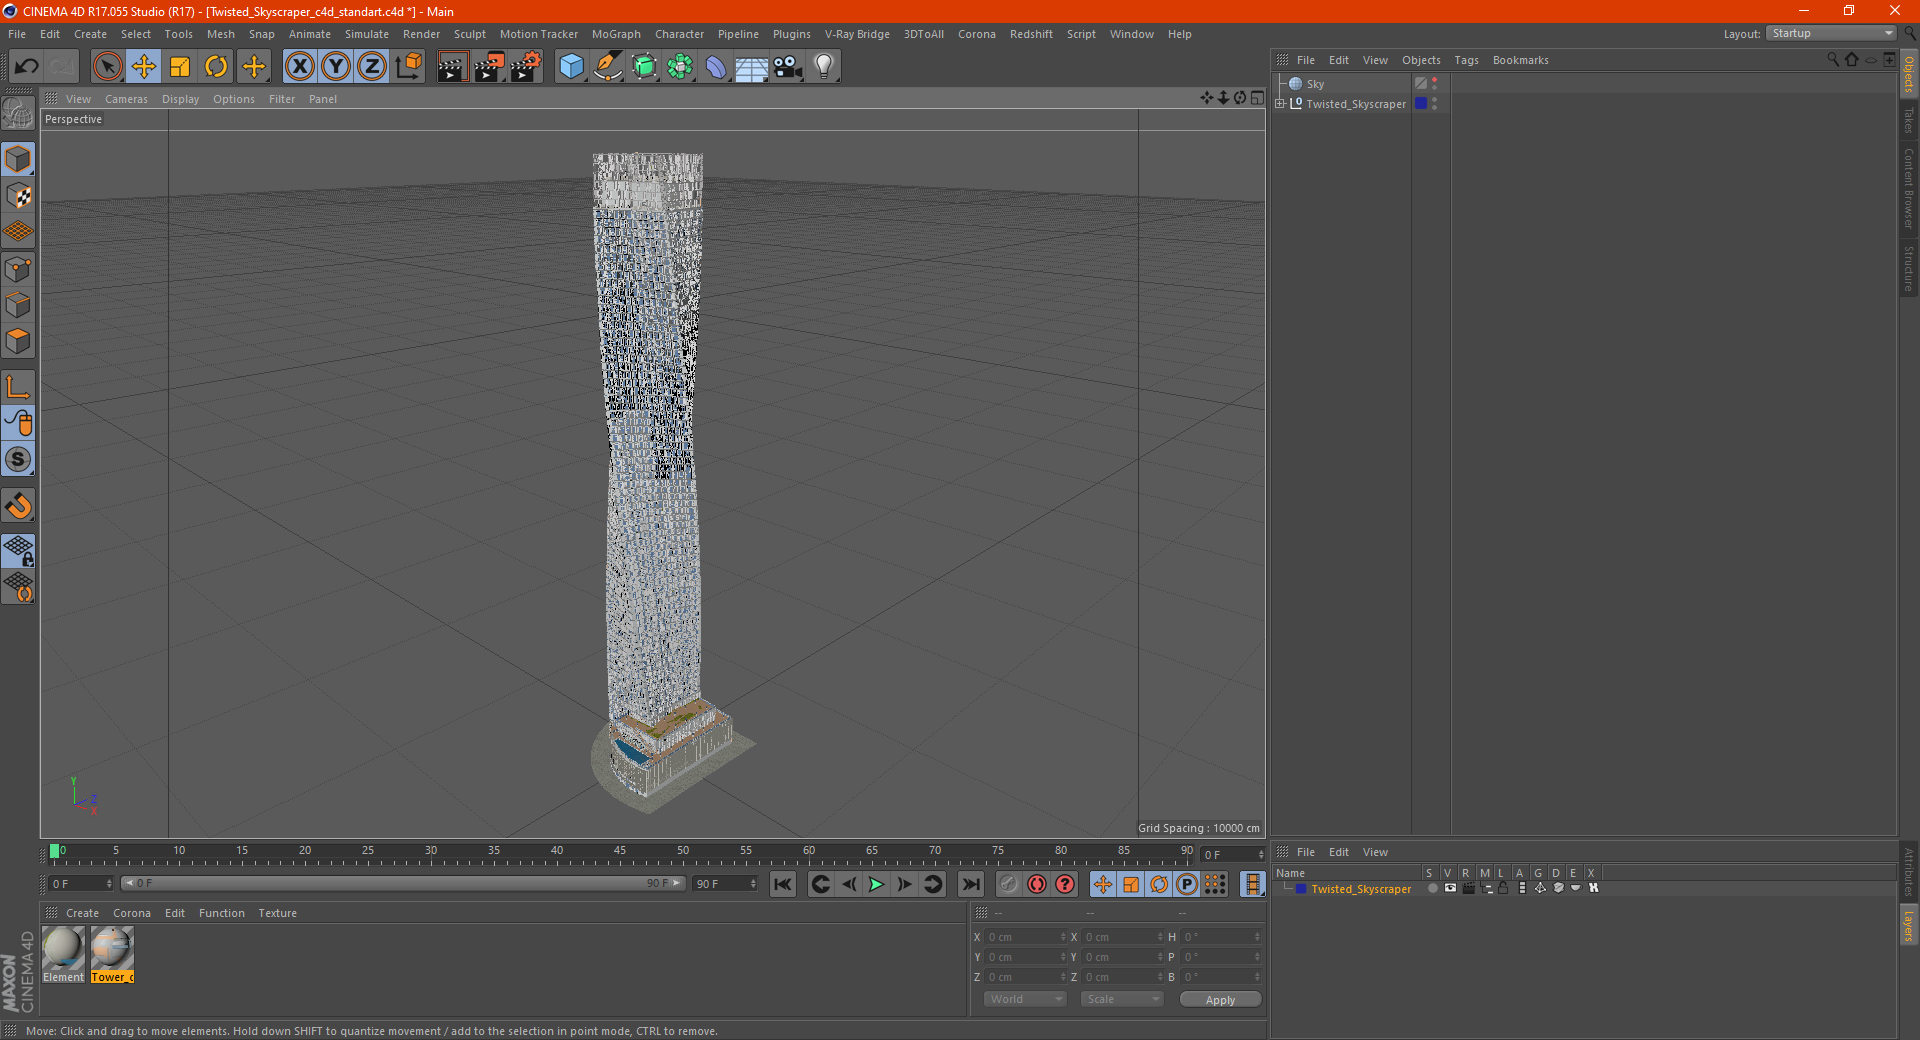
Task: Toggle Rotation keyframe recording button
Action: 1158,884
